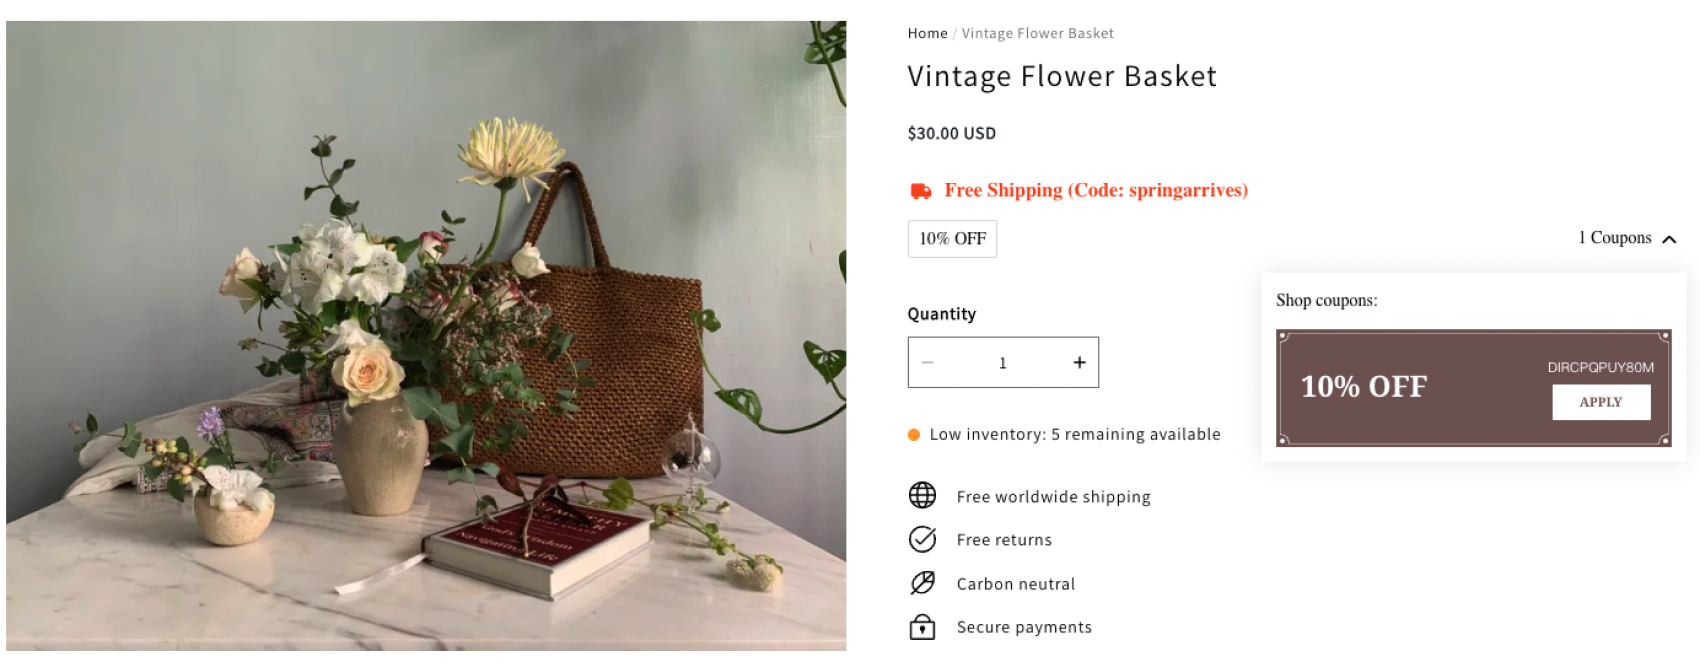Click the 1 Coupons dropdown label
Screen dimensions: 1700x663
click(x=1614, y=238)
